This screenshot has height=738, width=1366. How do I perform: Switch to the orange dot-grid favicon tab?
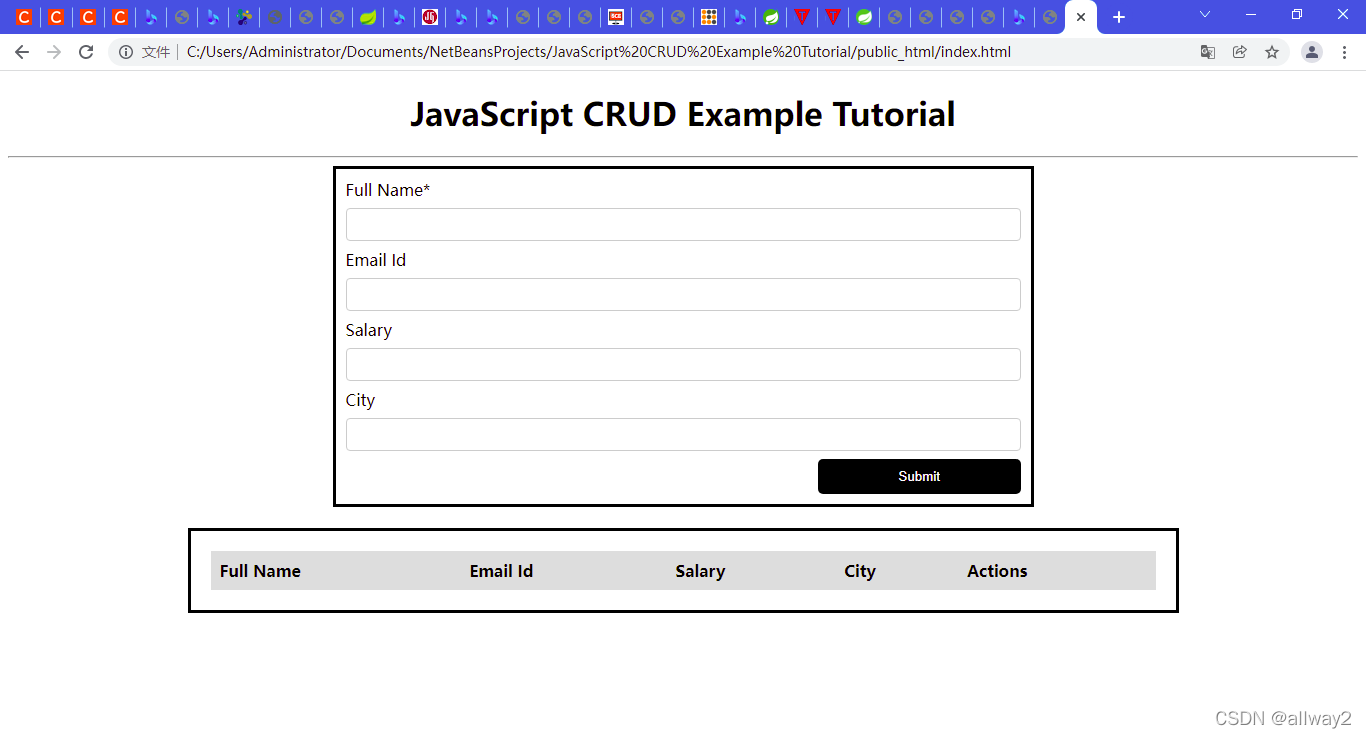pos(709,17)
